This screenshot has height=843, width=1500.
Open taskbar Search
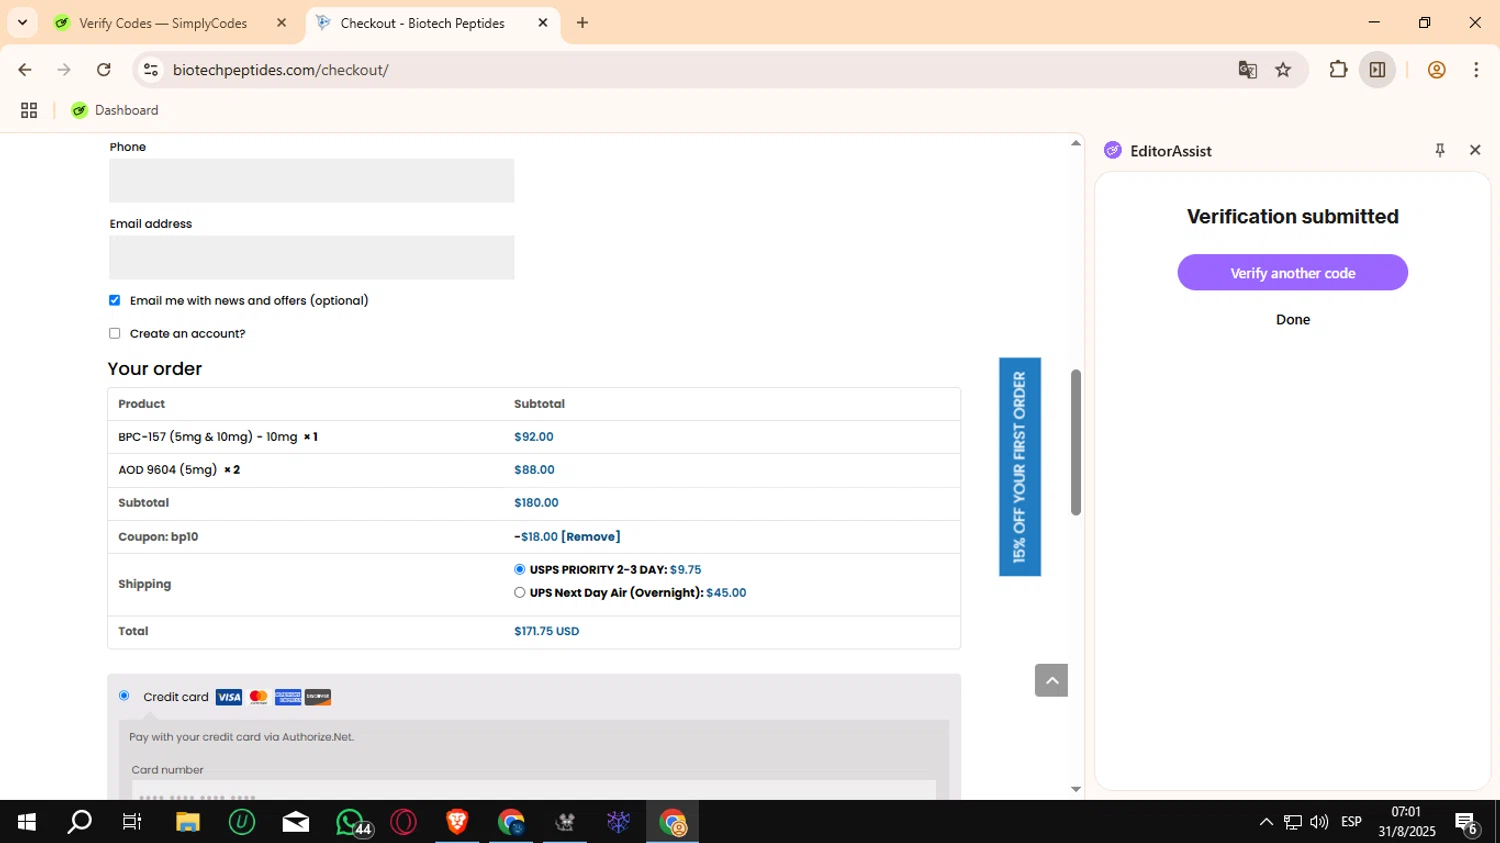point(79,822)
